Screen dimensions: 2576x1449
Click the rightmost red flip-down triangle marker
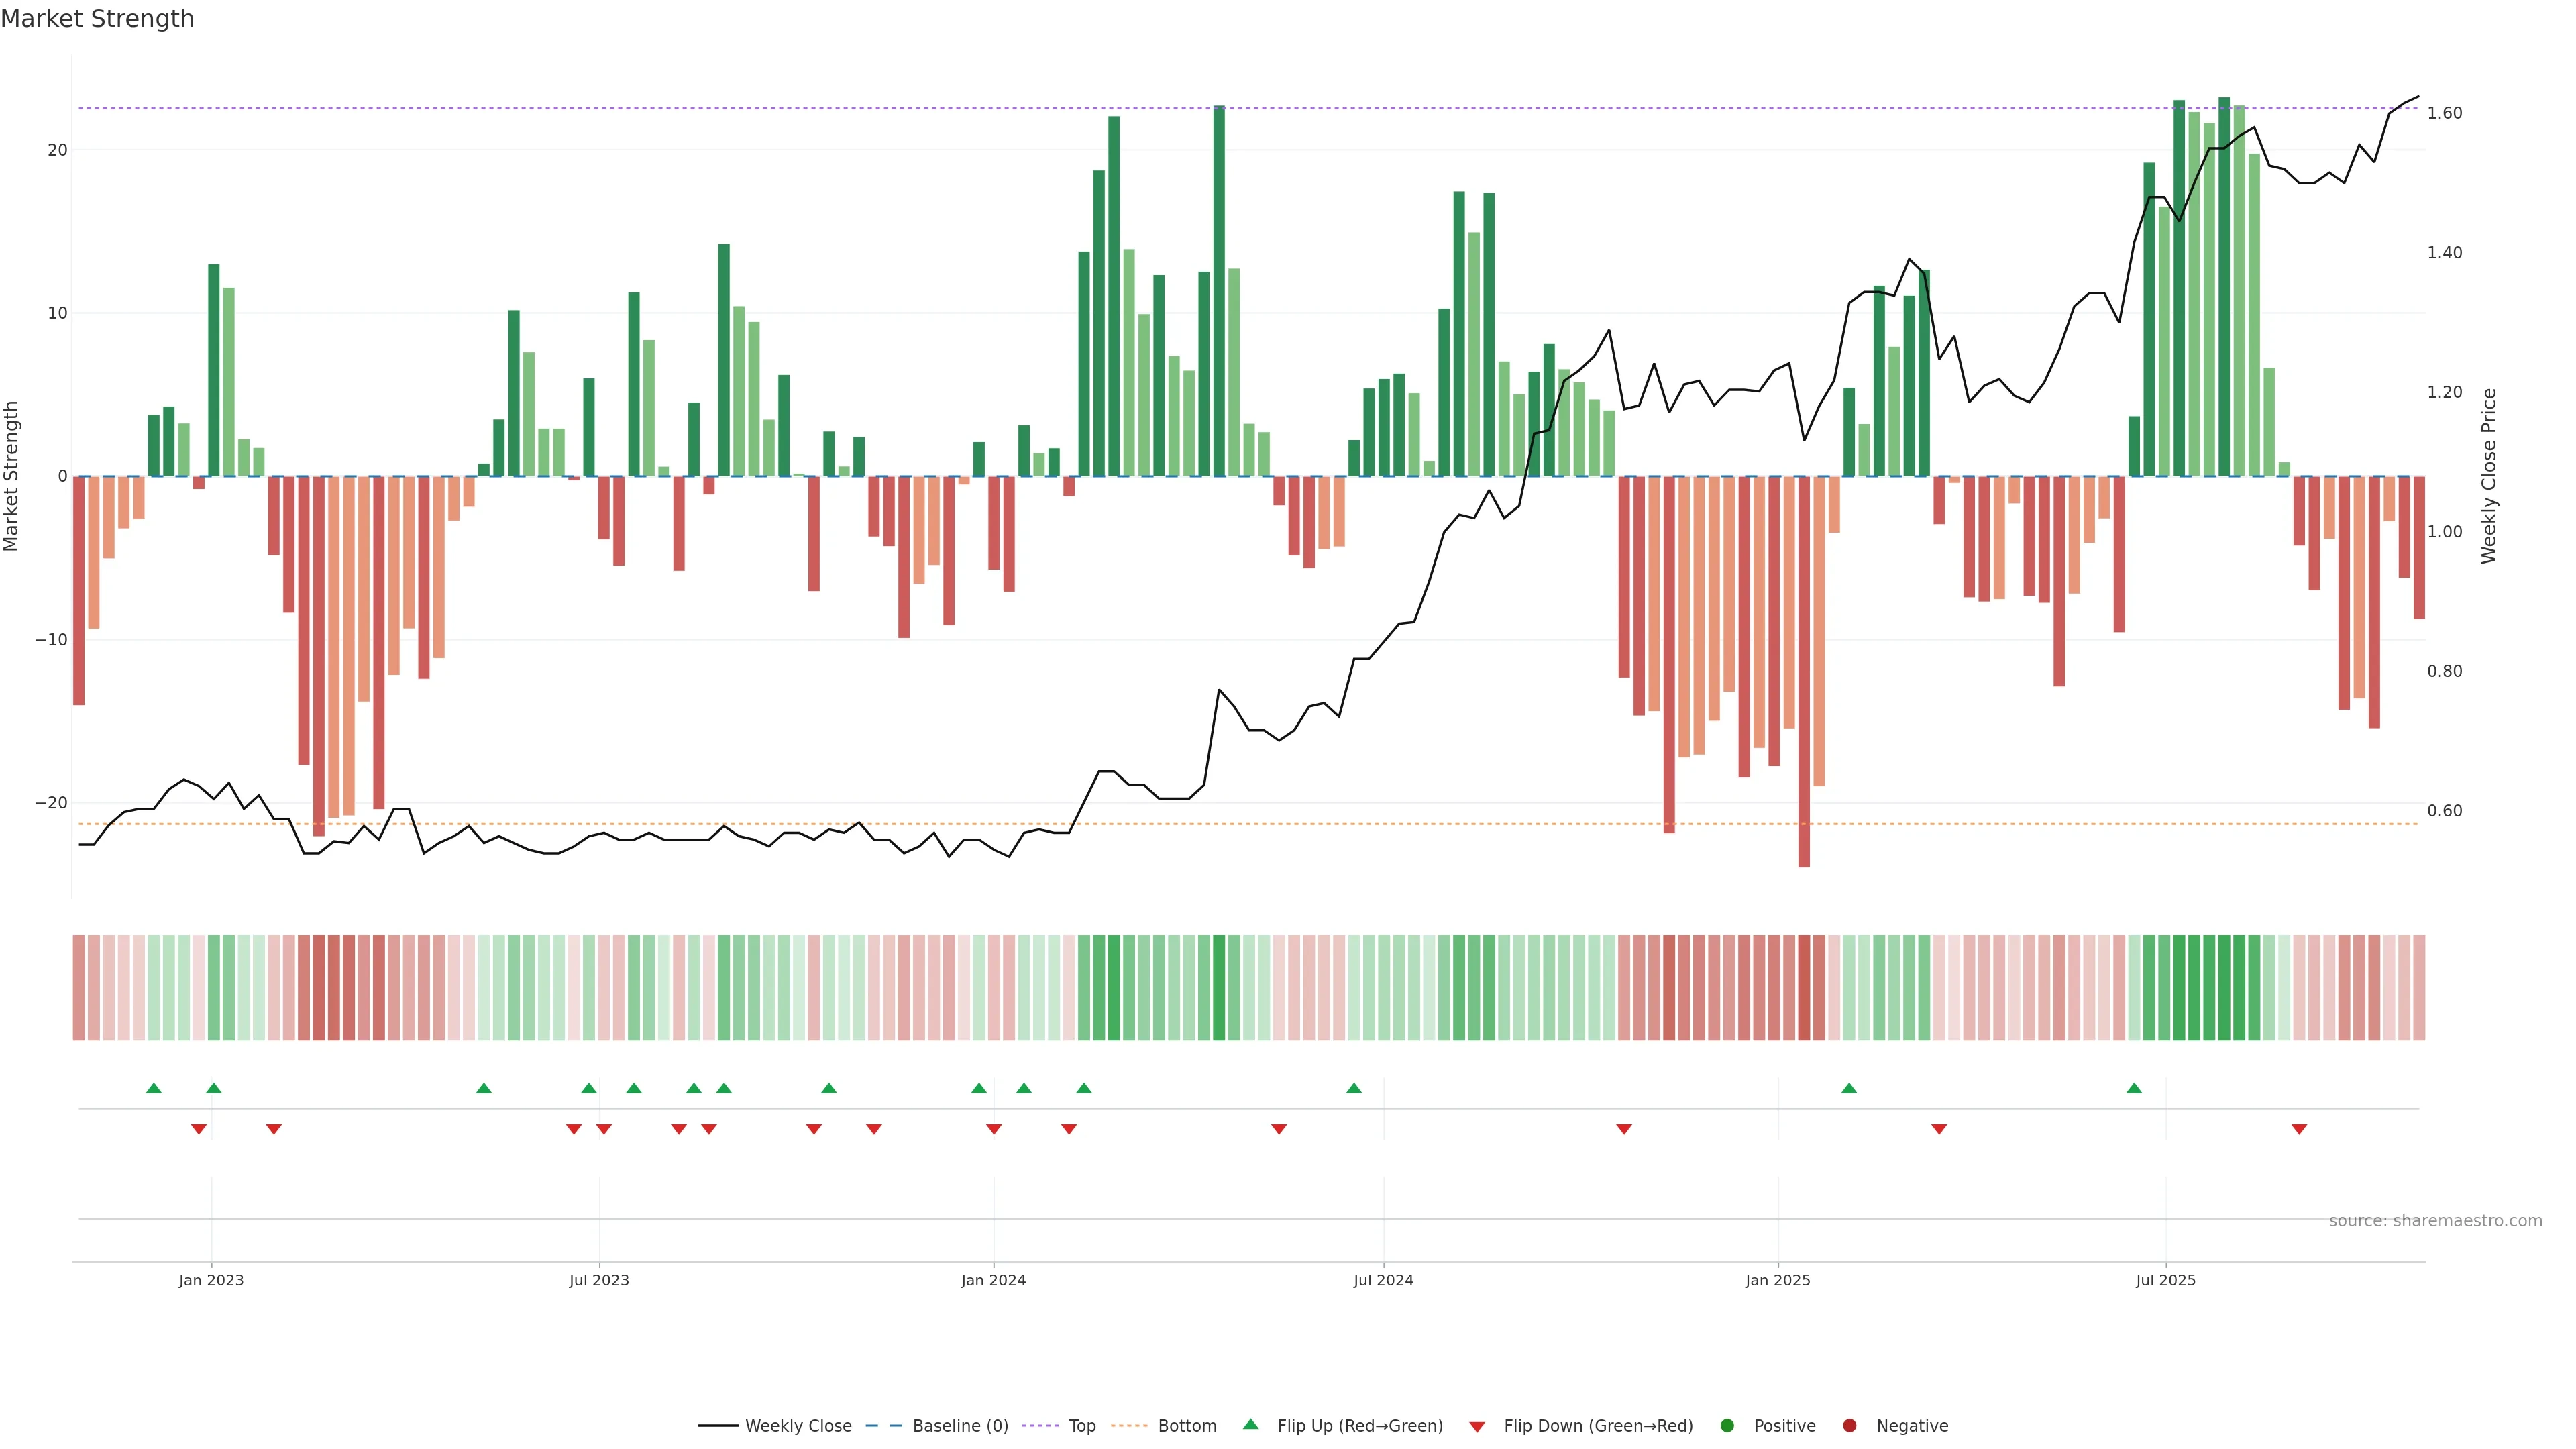click(2299, 1129)
